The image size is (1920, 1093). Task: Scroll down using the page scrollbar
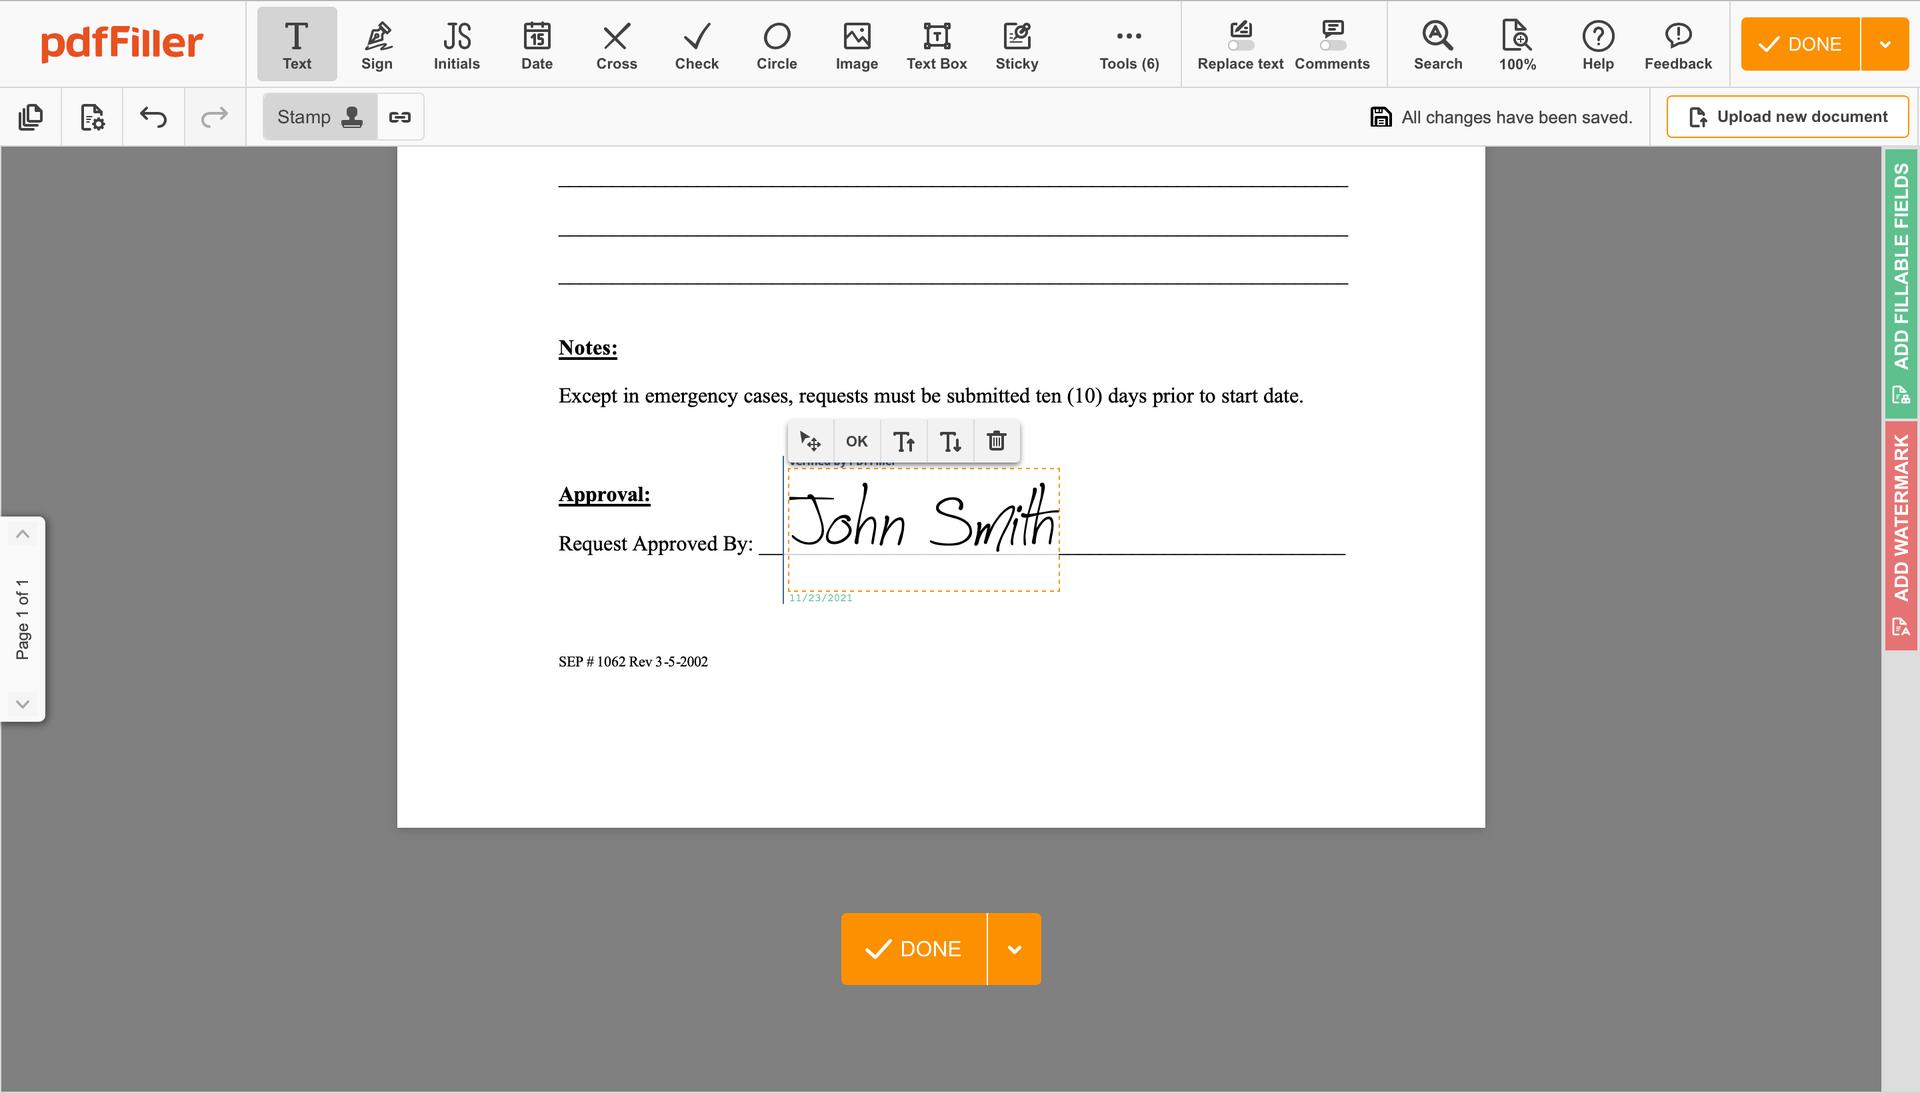(x=22, y=704)
